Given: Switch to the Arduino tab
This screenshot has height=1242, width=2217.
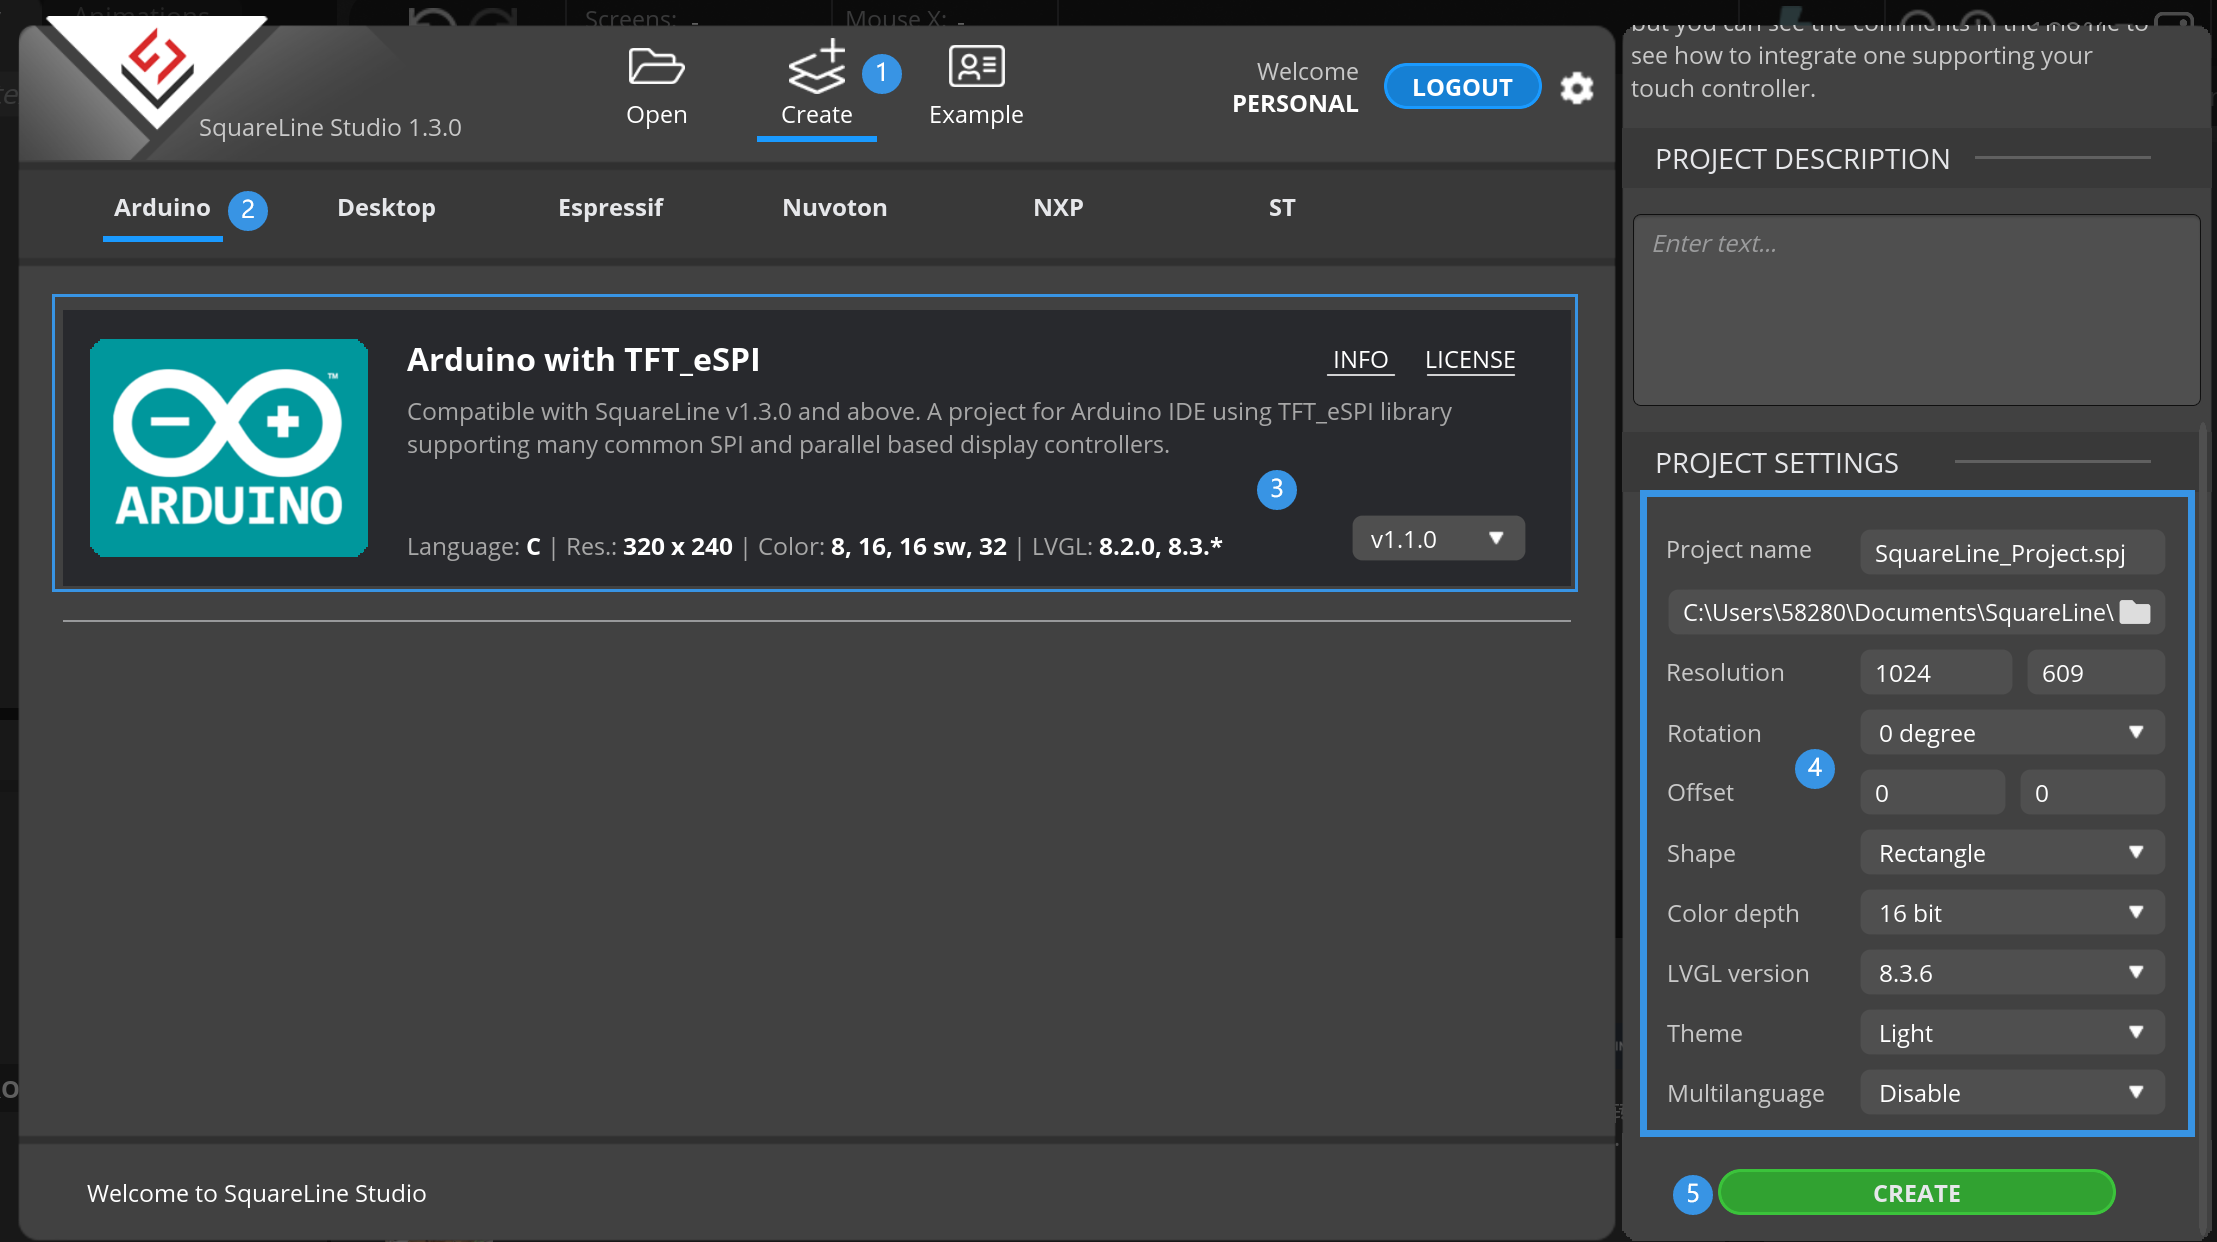Looking at the screenshot, I should click(162, 208).
